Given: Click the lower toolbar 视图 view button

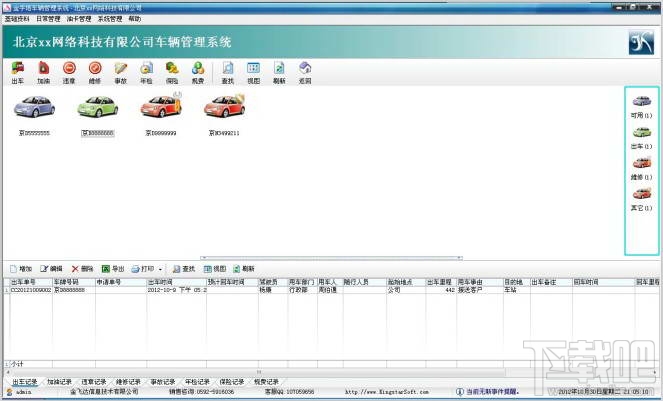Looking at the screenshot, I should (x=215, y=269).
